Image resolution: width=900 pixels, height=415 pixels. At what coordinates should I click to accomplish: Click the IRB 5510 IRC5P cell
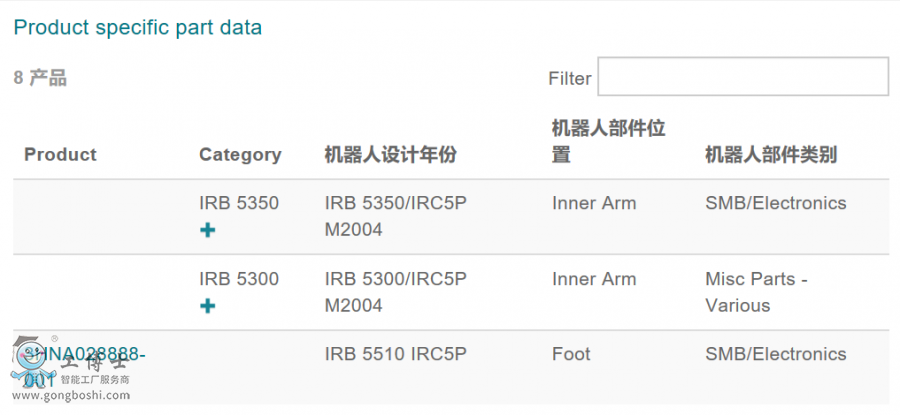(x=395, y=354)
